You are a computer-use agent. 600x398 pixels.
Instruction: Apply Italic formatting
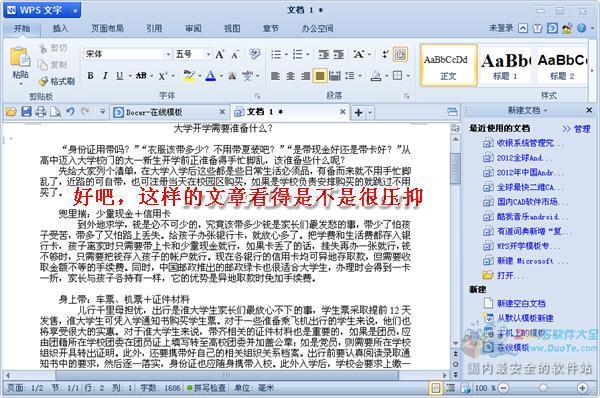105,76
